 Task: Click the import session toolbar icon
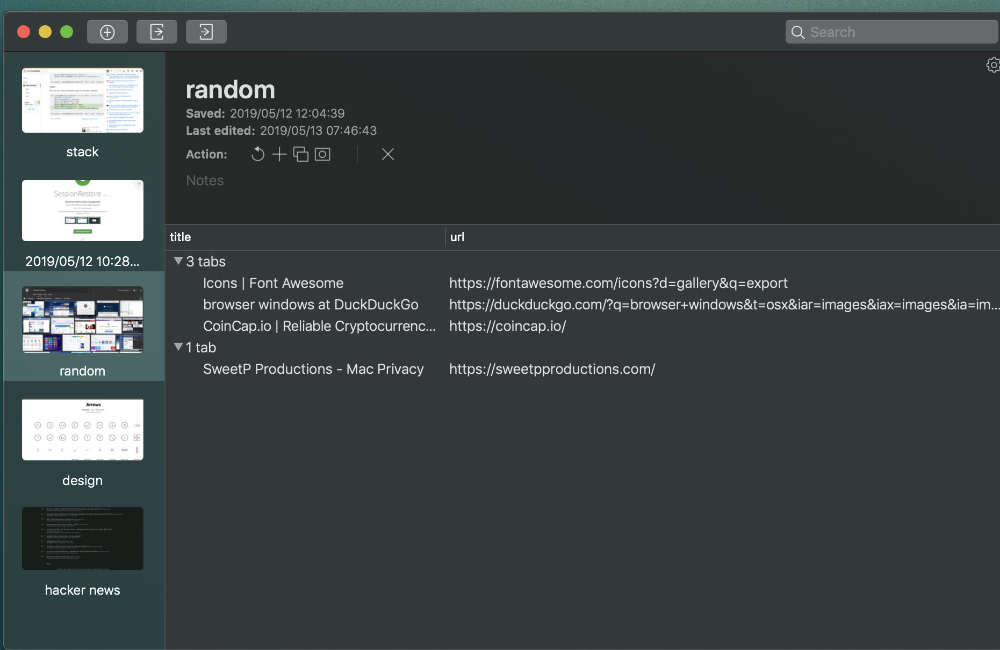pyautogui.click(x=206, y=32)
